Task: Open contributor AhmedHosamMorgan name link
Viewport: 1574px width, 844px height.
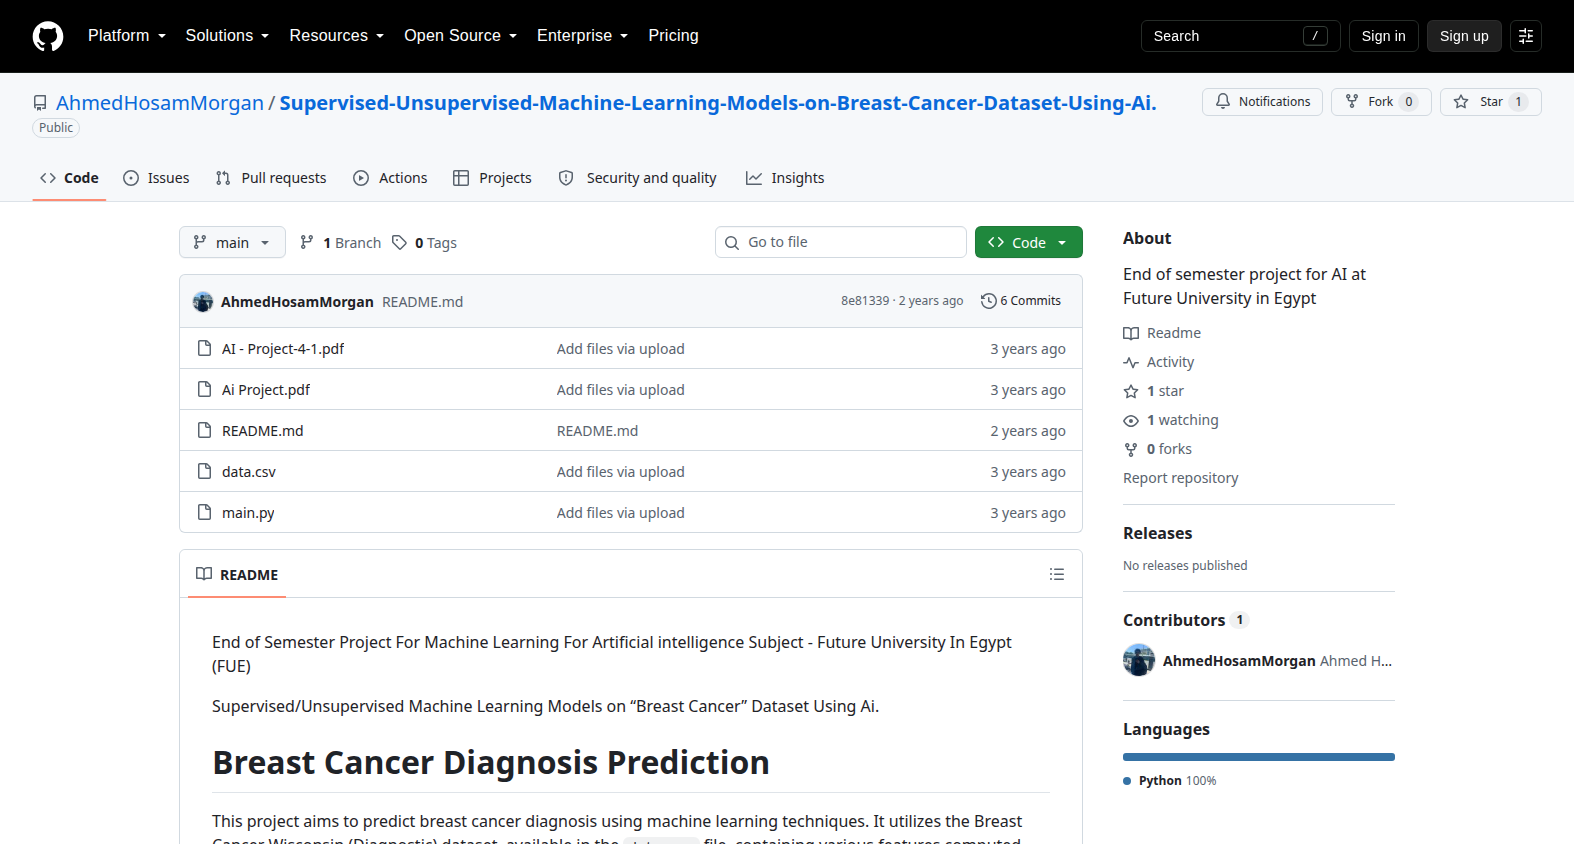Action: (x=1239, y=661)
